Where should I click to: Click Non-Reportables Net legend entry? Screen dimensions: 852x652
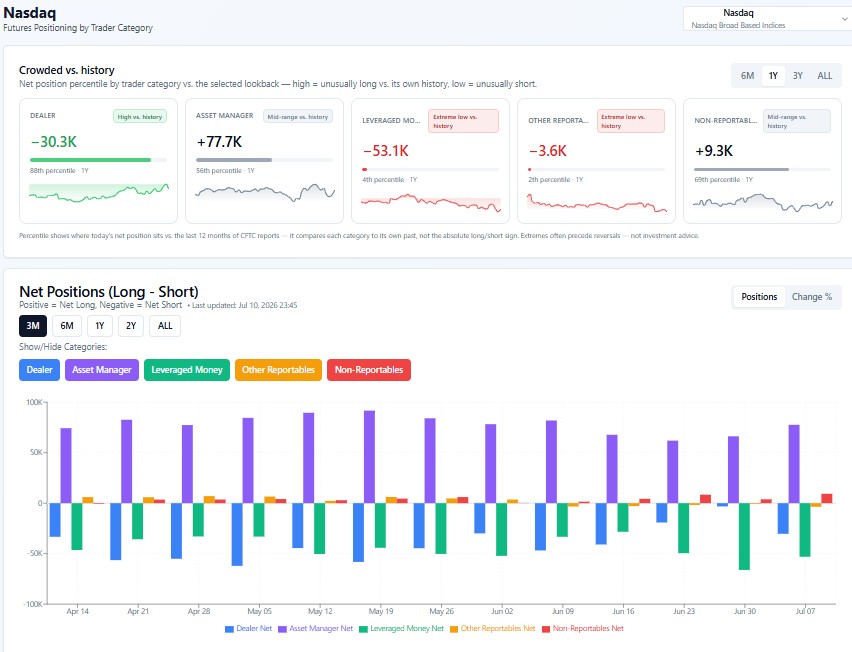pyautogui.click(x=583, y=629)
